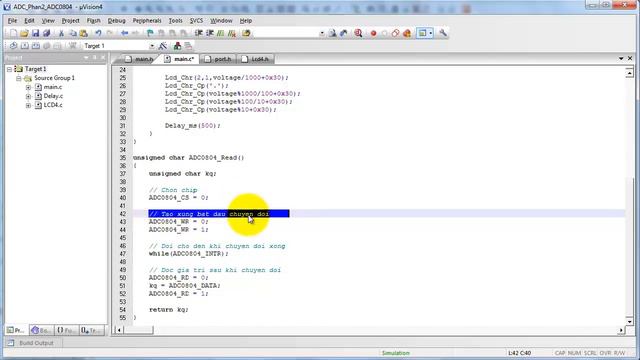
Task: Select the main.c* editor tab
Action: point(179,59)
